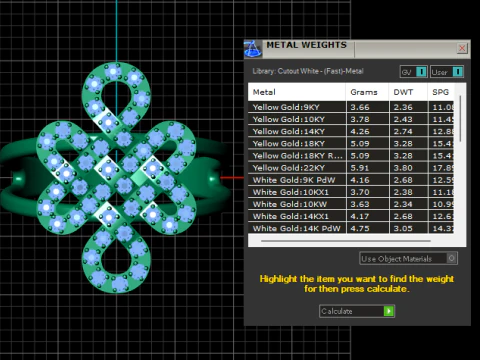Click the 5.91 grams value
Viewport: 480px width, 360px height.
pyautogui.click(x=360, y=168)
